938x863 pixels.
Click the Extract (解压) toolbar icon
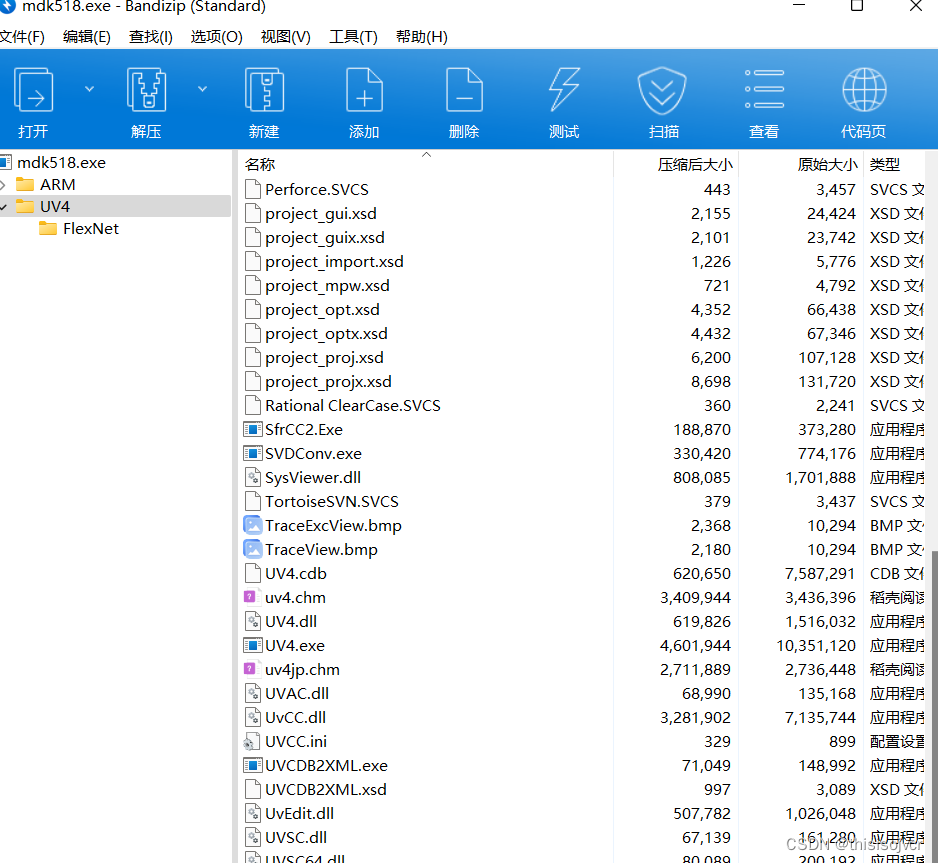[x=146, y=90]
